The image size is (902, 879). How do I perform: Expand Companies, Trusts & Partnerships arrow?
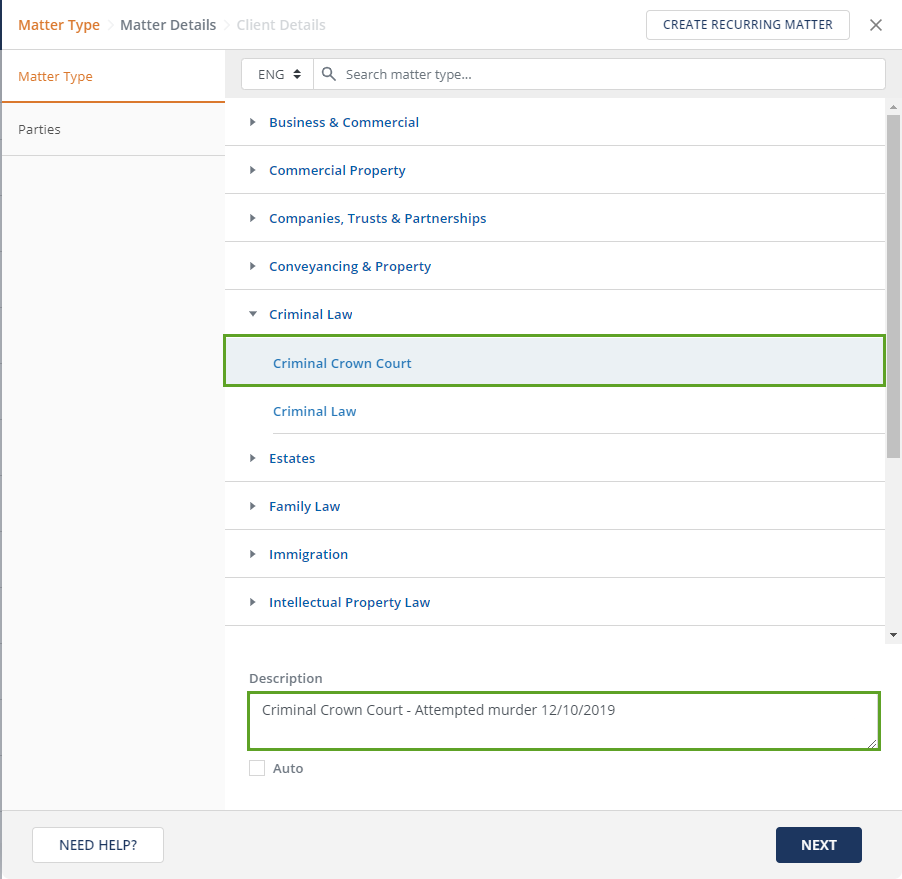(x=253, y=218)
